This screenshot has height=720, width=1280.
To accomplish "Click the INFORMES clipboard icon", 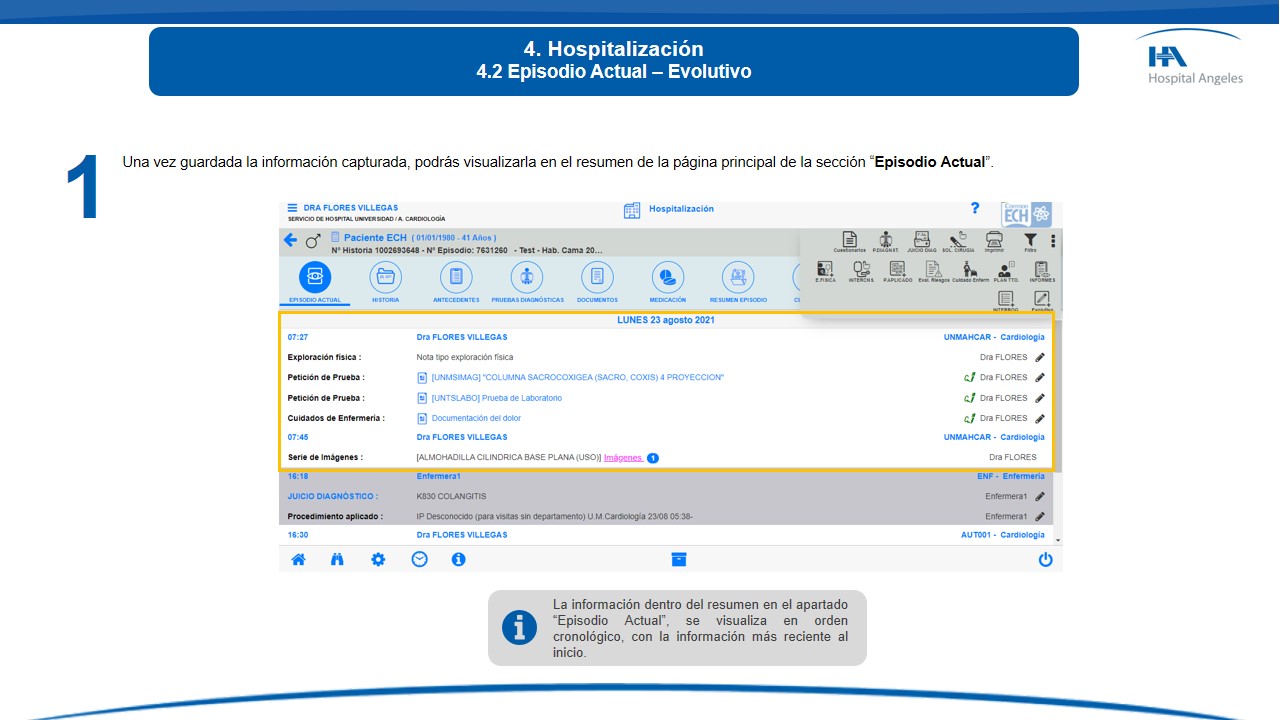I will point(1042,269).
